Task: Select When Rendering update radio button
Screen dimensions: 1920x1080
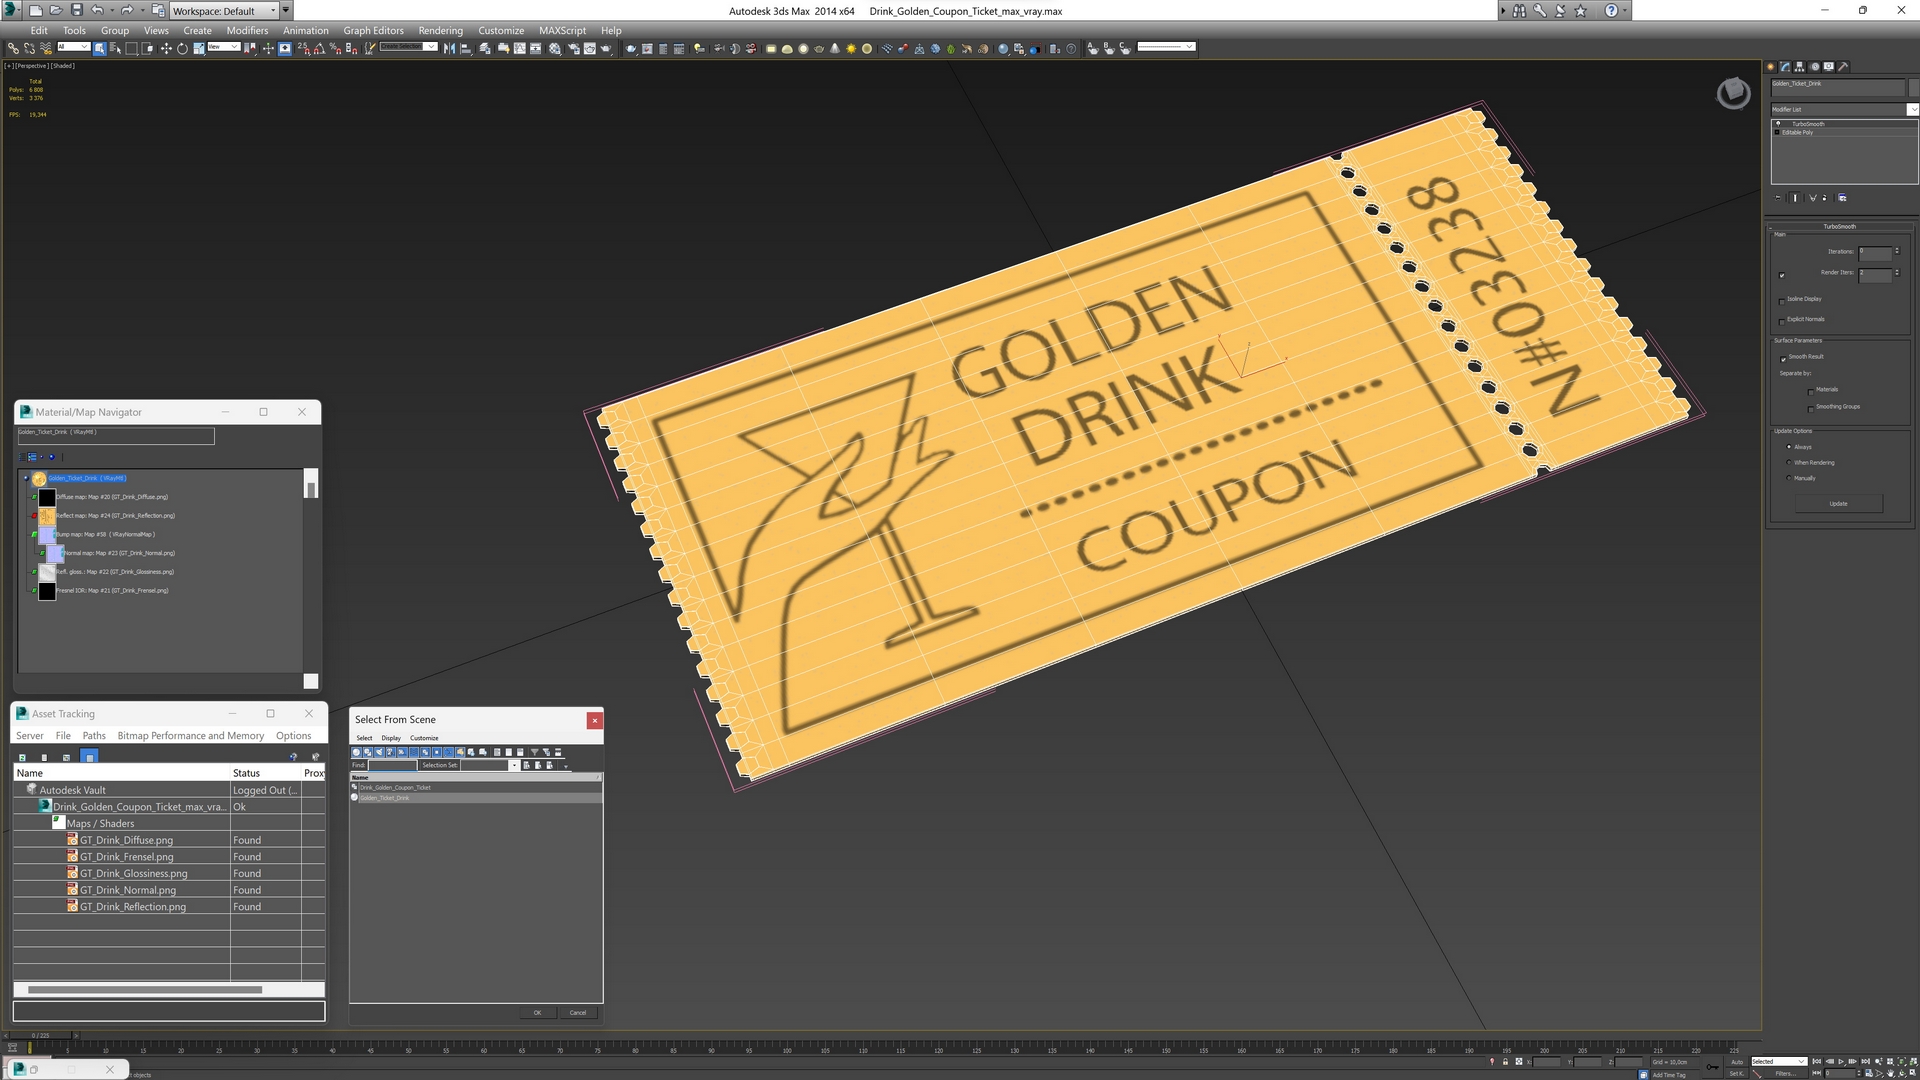Action: [x=1789, y=462]
